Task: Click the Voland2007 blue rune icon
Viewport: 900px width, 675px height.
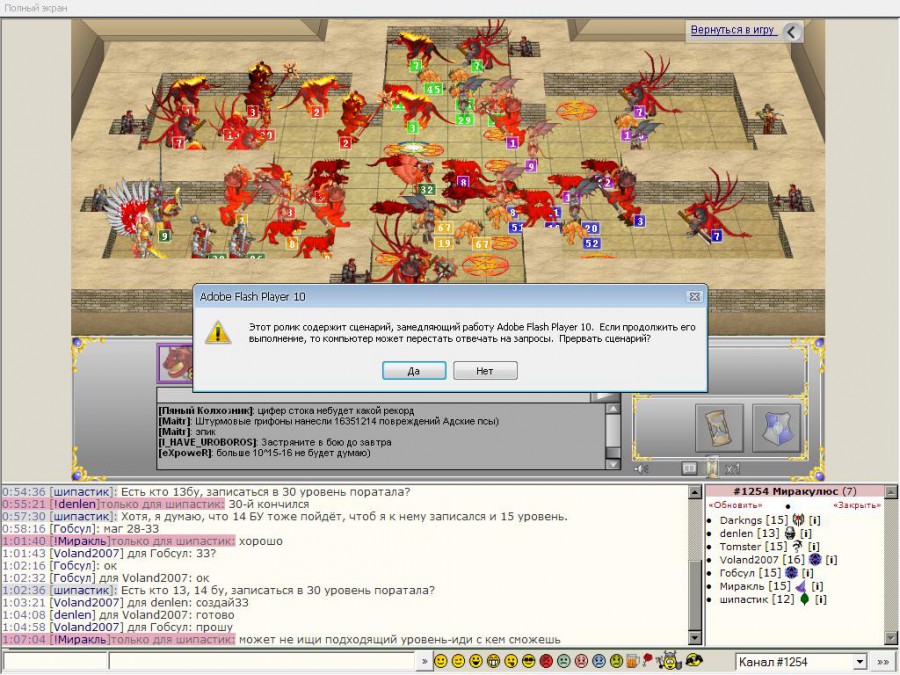Action: [815, 560]
